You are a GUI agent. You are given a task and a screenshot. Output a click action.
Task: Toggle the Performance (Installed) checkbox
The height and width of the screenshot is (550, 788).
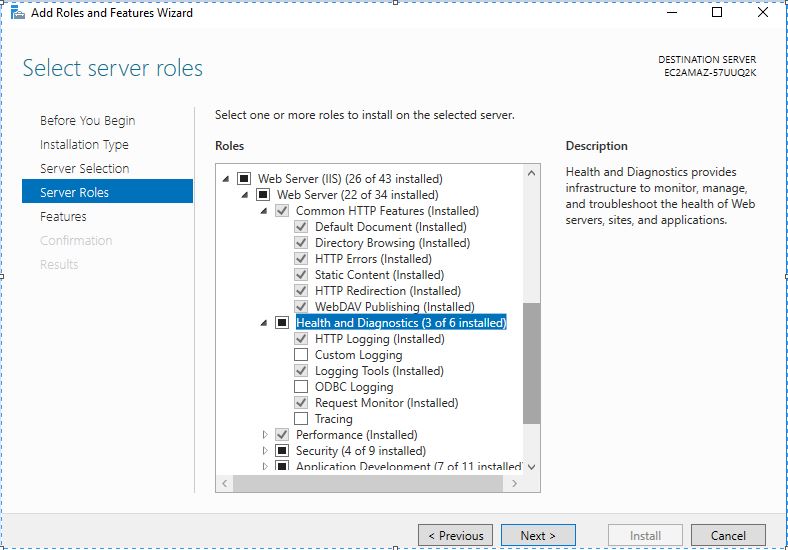(282, 434)
